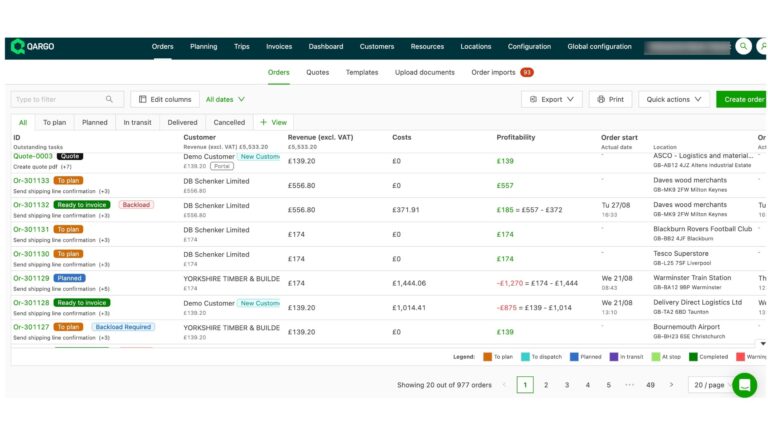The width and height of the screenshot is (768, 432).
Task: Click the orange To plan legend swatch
Action: point(486,356)
